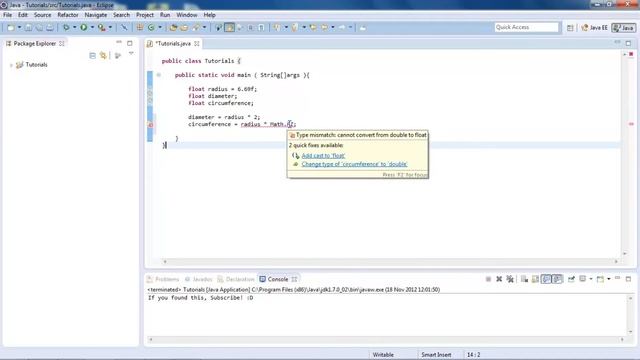Screen dimensions: 640x360
Task: Click Remove Launch X icon in Console
Action: click(499, 279)
